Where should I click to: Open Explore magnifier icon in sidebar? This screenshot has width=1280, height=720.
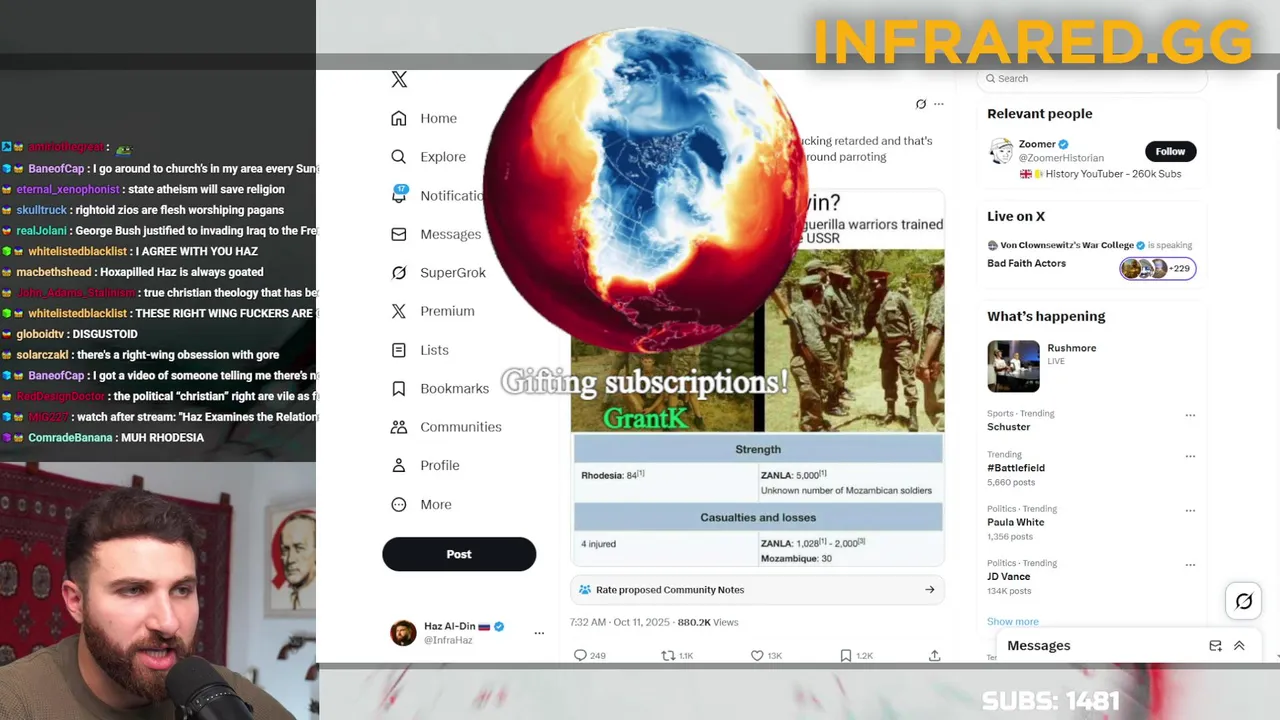tap(399, 157)
